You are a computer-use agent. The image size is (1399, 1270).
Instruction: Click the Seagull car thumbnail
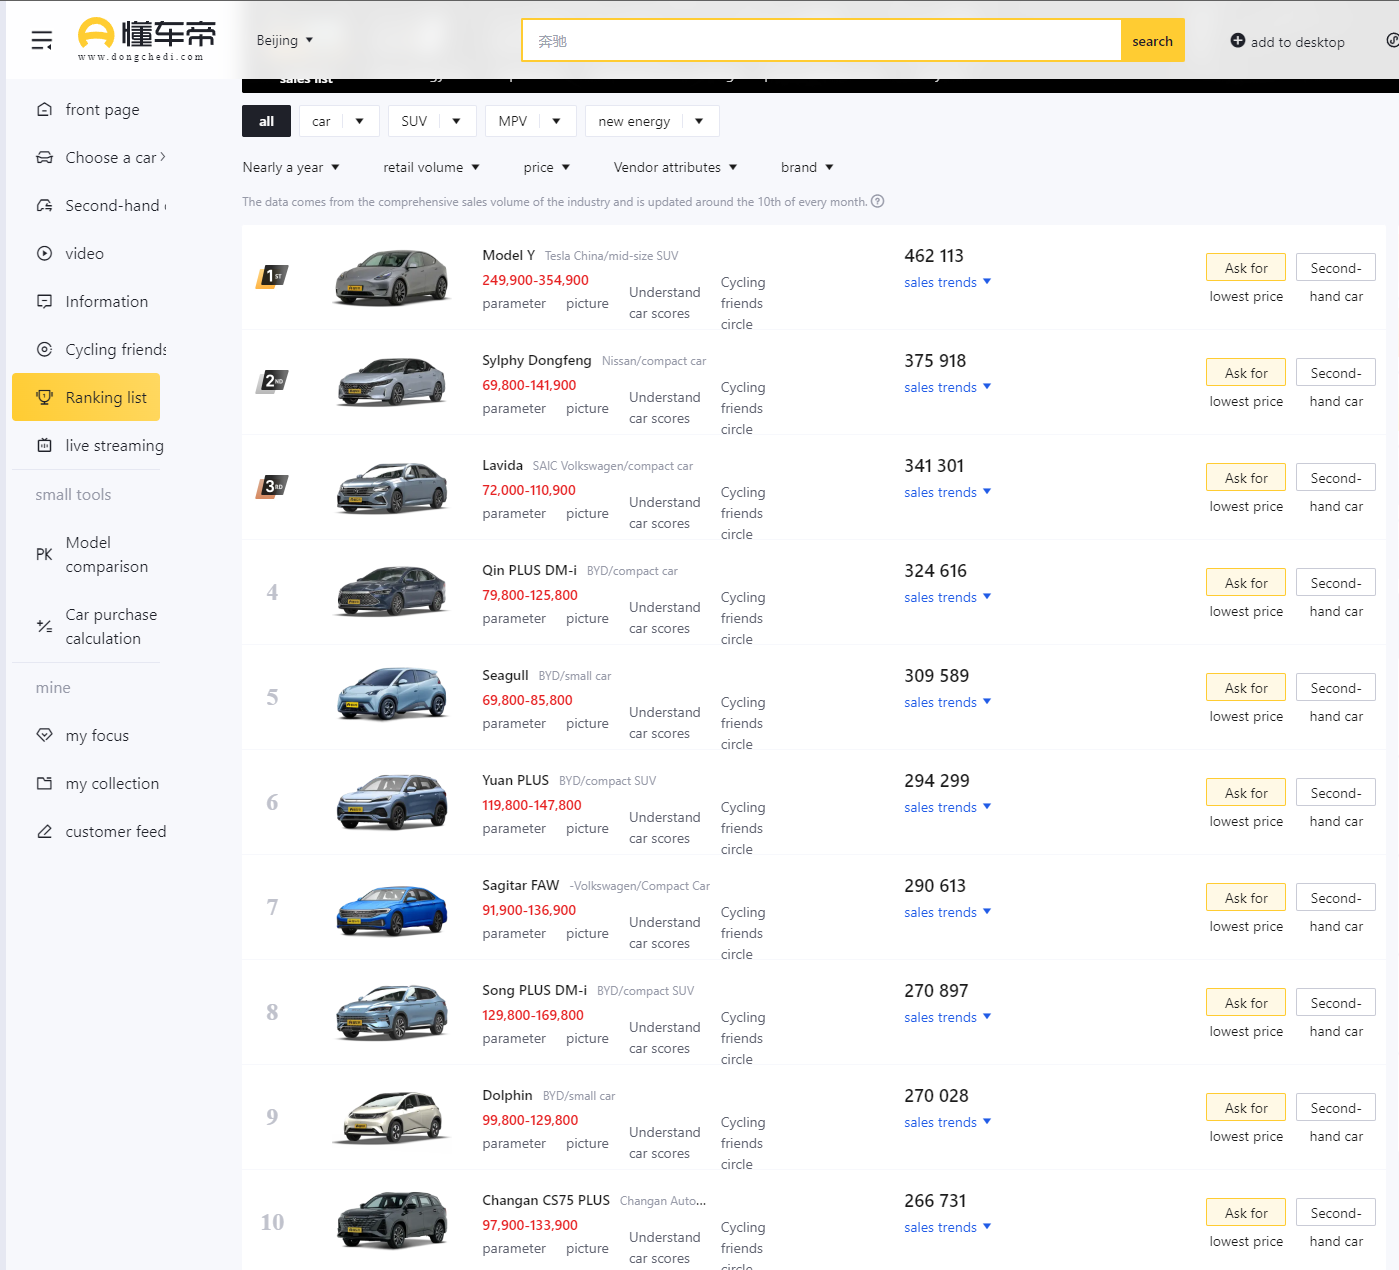click(391, 694)
